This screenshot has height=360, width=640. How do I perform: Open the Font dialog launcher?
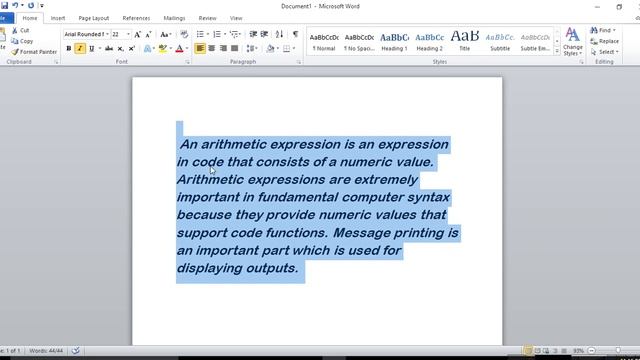[187, 62]
